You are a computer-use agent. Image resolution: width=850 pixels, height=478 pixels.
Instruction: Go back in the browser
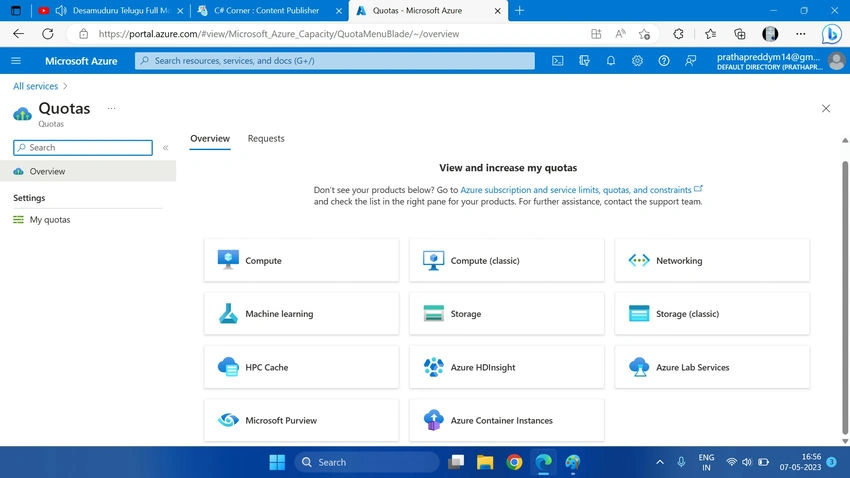pyautogui.click(x=18, y=34)
